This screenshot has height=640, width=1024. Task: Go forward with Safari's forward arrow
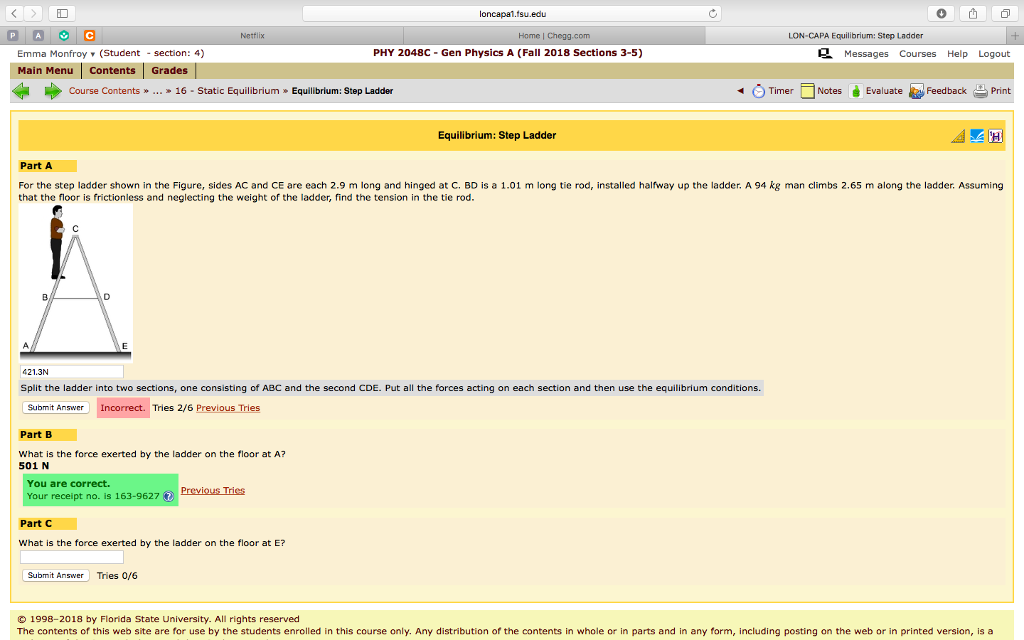(x=33, y=13)
